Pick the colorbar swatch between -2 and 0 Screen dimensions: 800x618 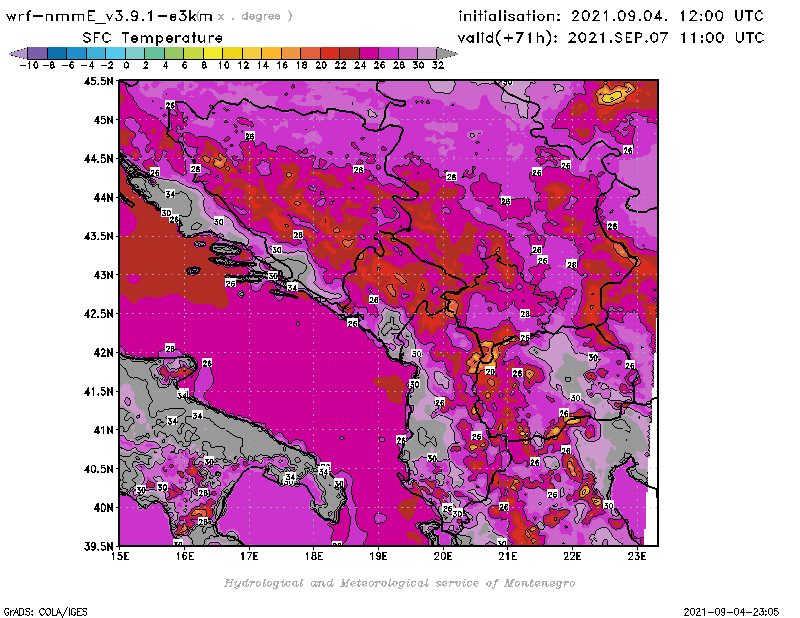click(x=116, y=53)
